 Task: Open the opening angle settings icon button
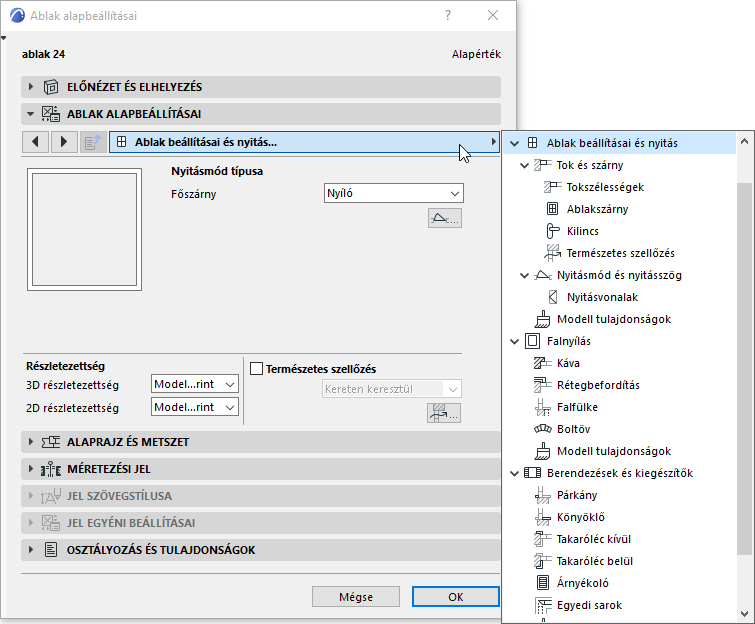pyautogui.click(x=444, y=218)
